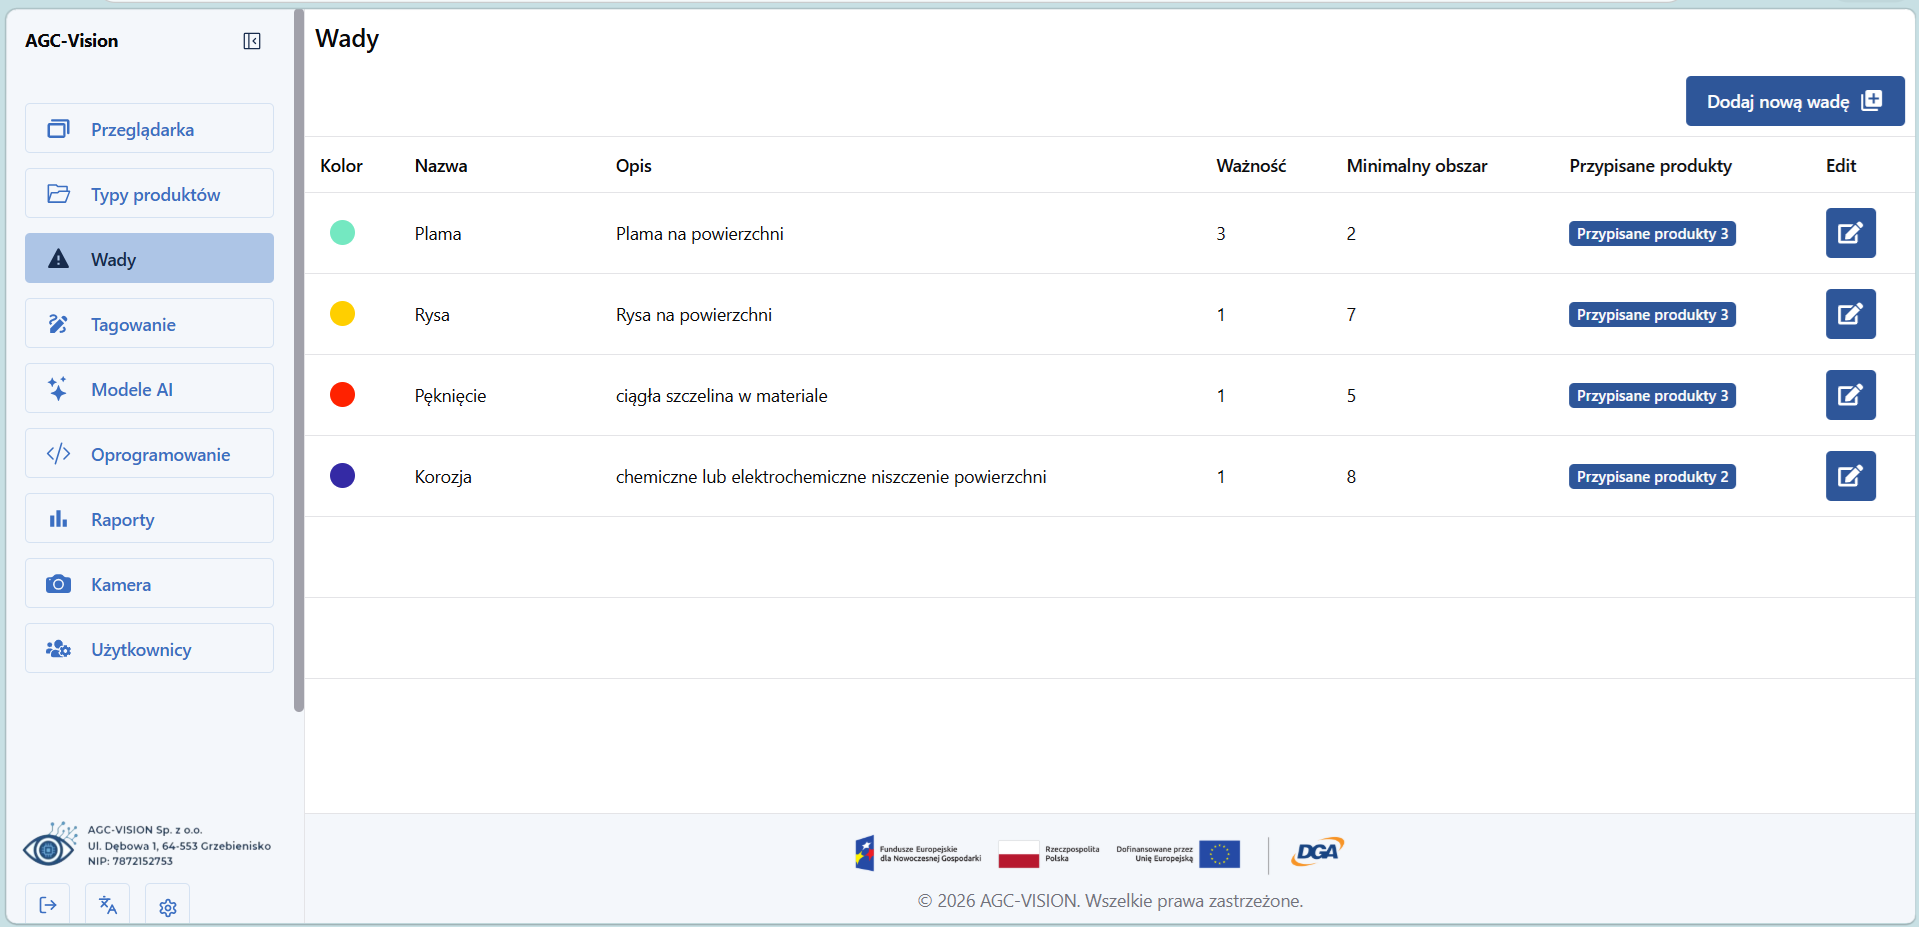Open the settings gear icon
Viewport: 1919px width, 927px height.
168,906
